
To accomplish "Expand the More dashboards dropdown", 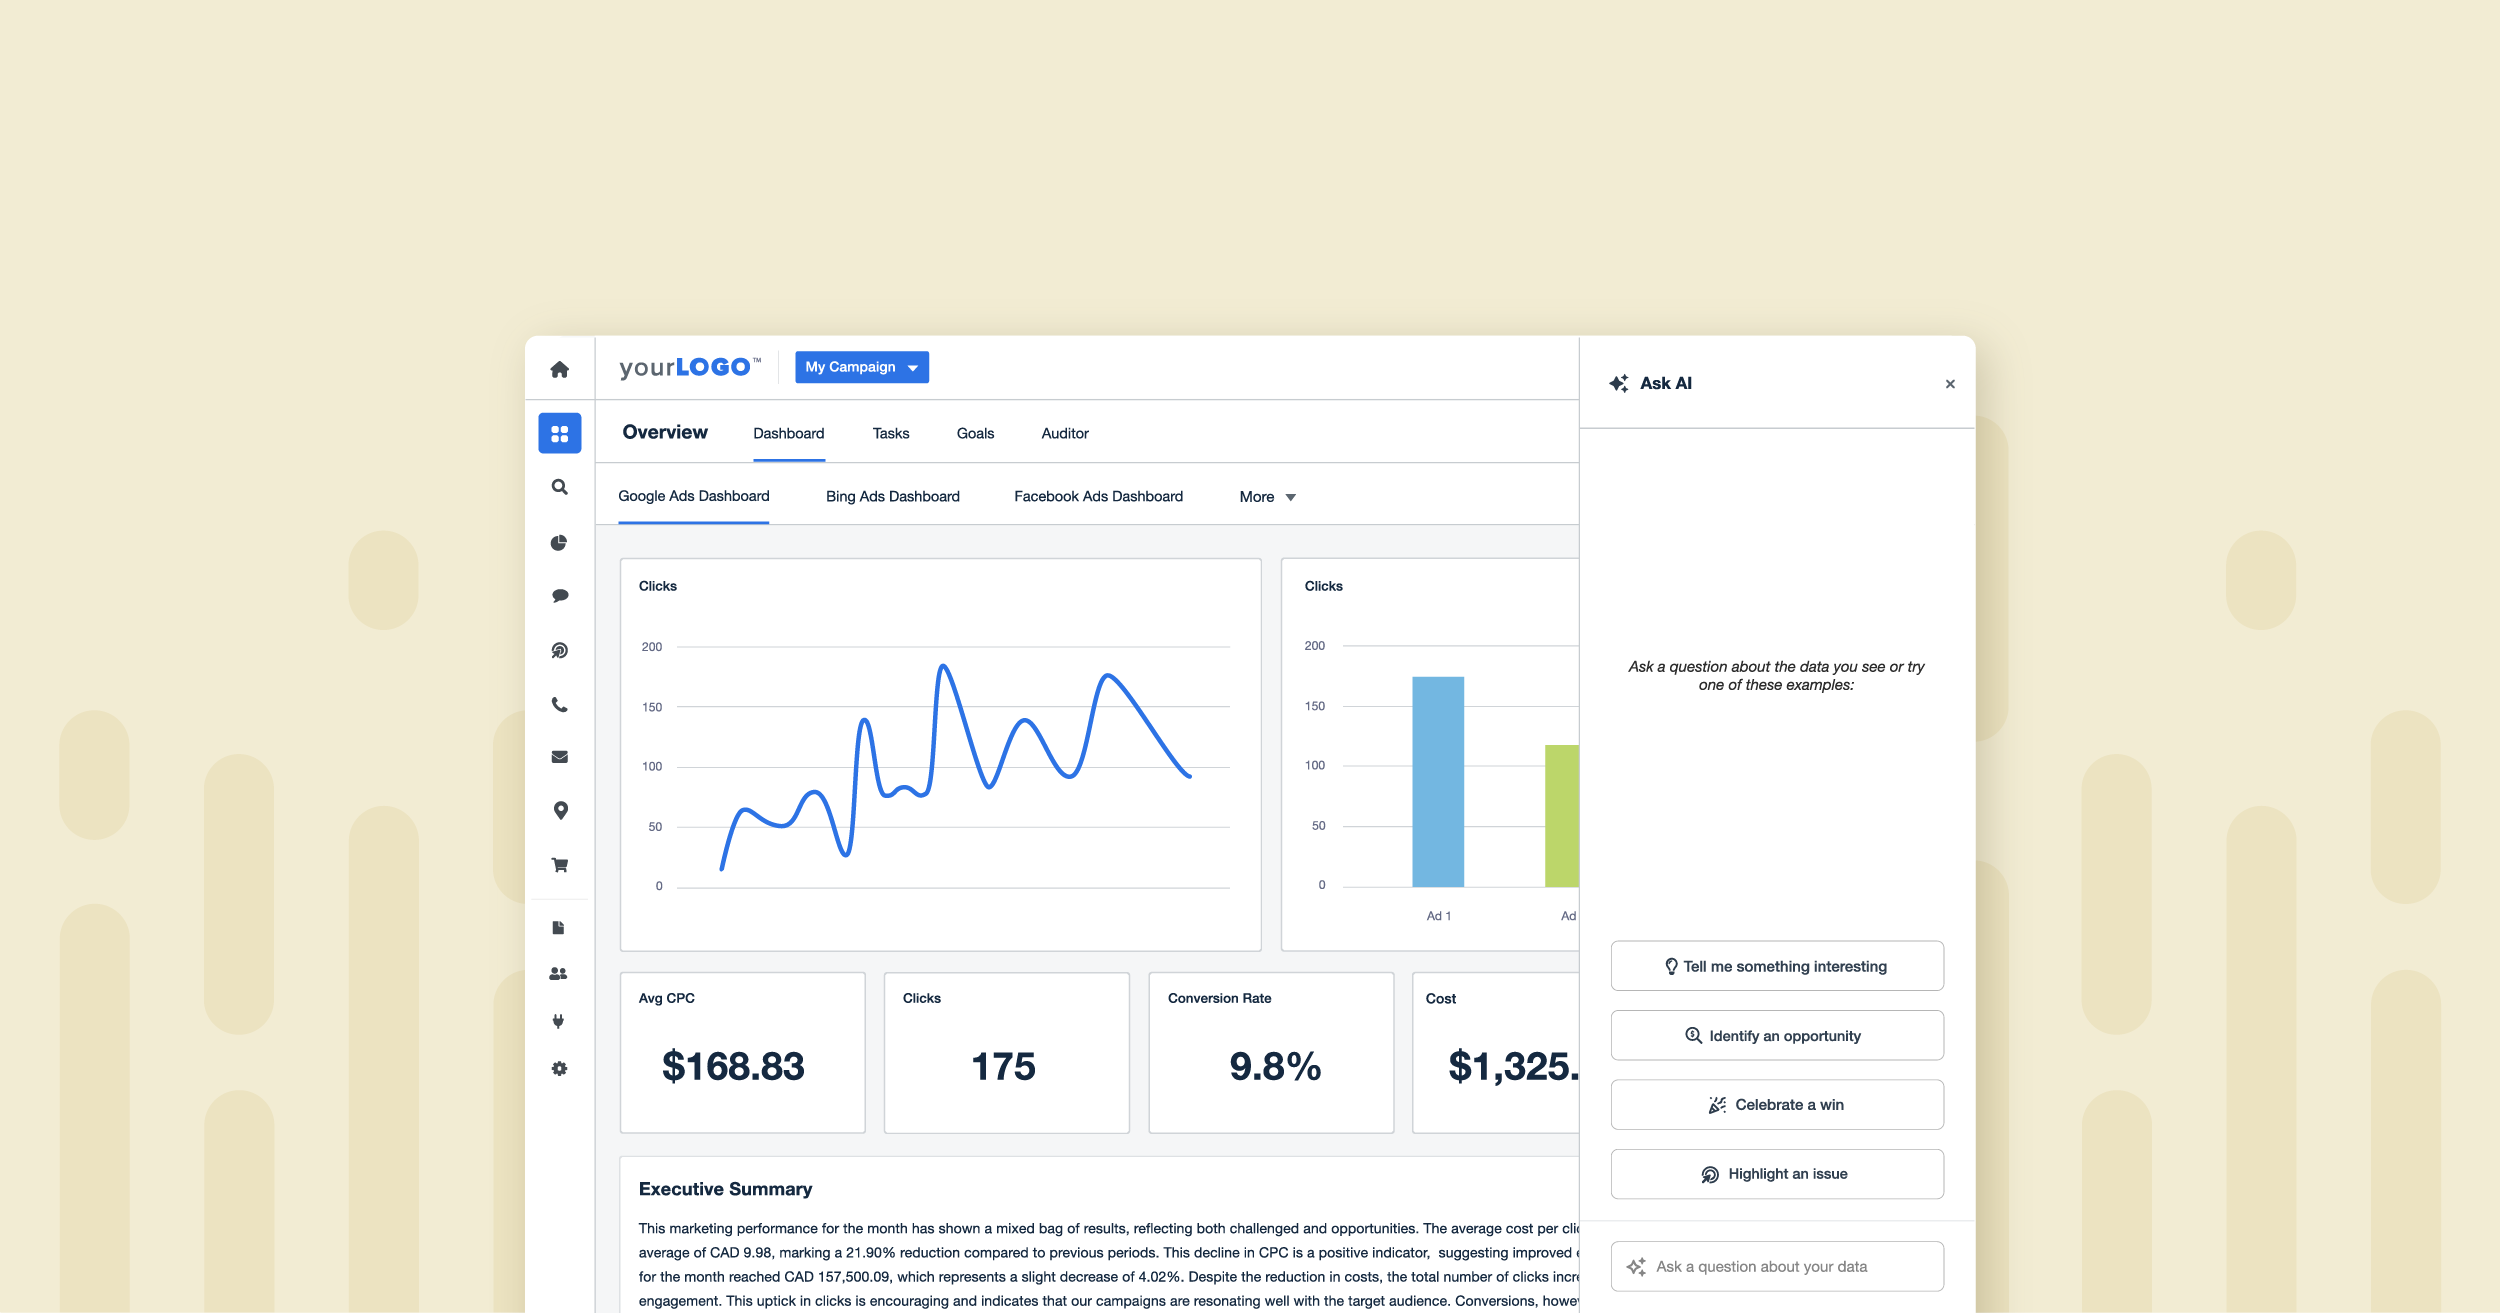I will click(1267, 497).
